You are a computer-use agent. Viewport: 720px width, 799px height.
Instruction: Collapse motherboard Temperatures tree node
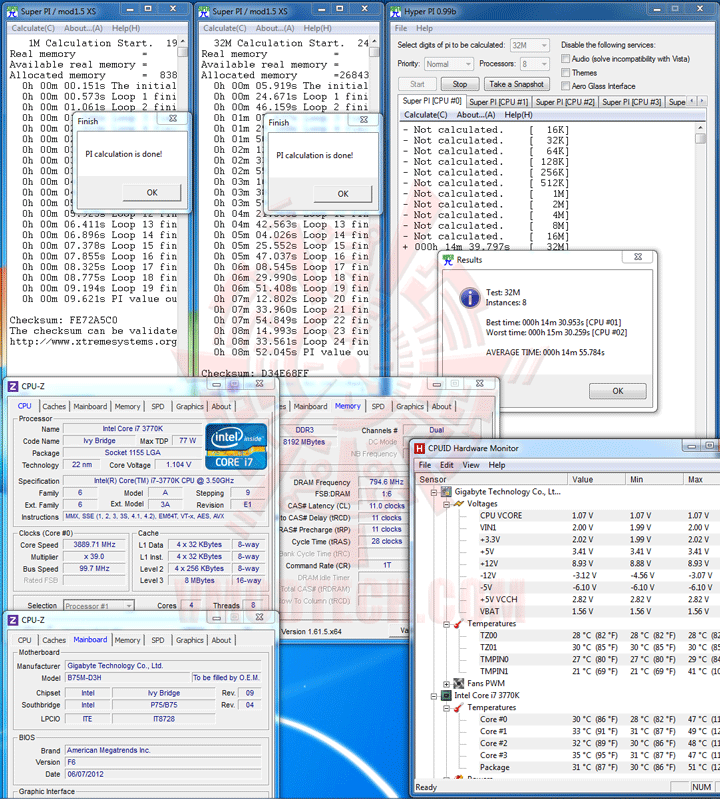point(446,624)
